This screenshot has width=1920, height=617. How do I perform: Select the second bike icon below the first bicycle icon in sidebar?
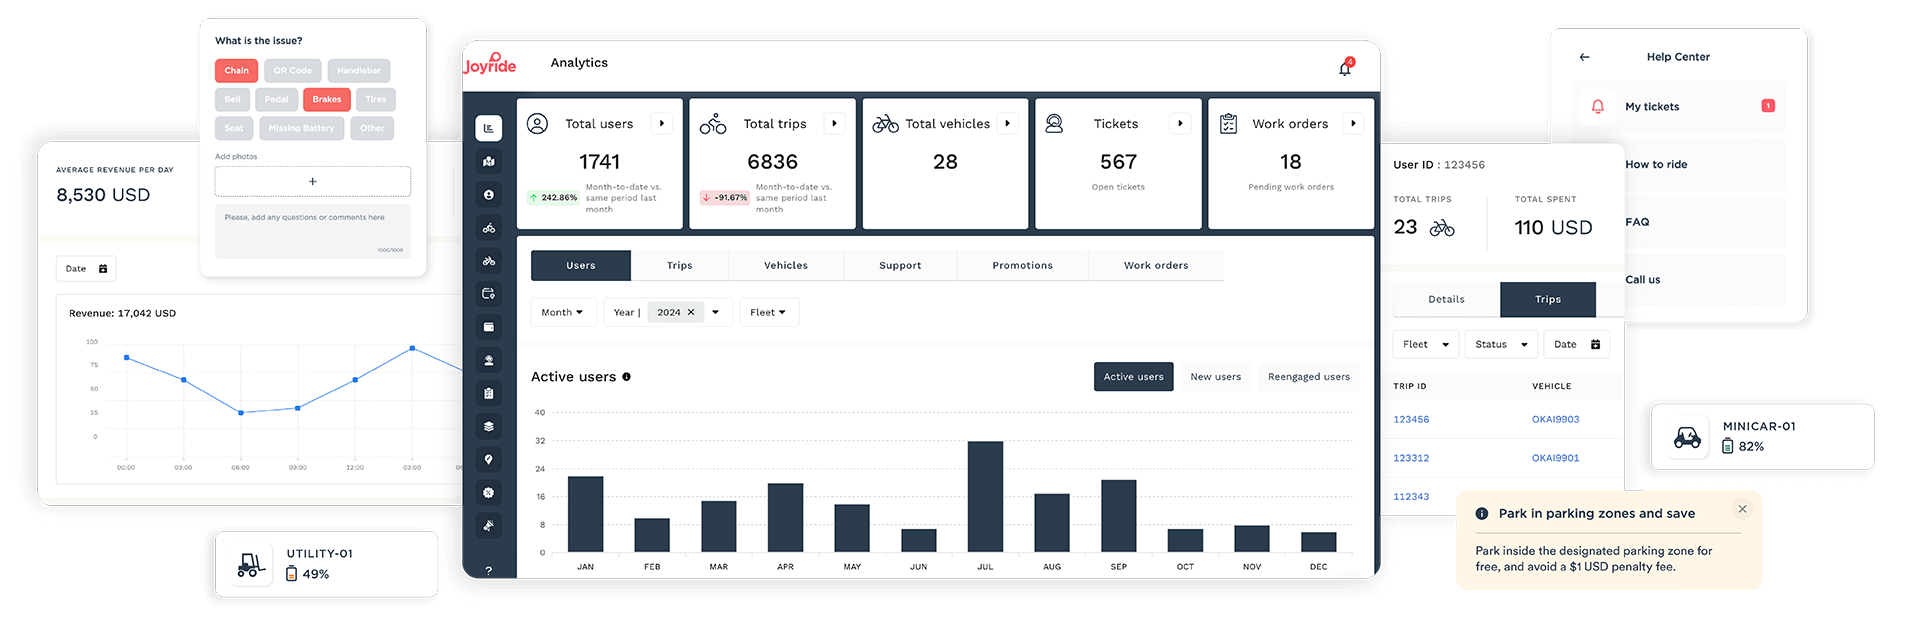click(488, 261)
